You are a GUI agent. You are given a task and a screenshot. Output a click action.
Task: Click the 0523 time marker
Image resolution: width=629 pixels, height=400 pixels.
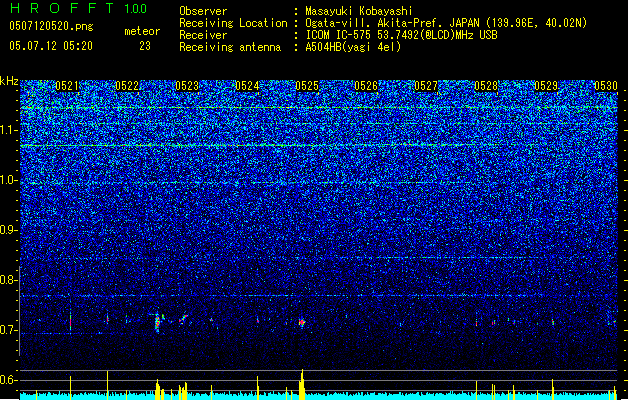pos(187,86)
